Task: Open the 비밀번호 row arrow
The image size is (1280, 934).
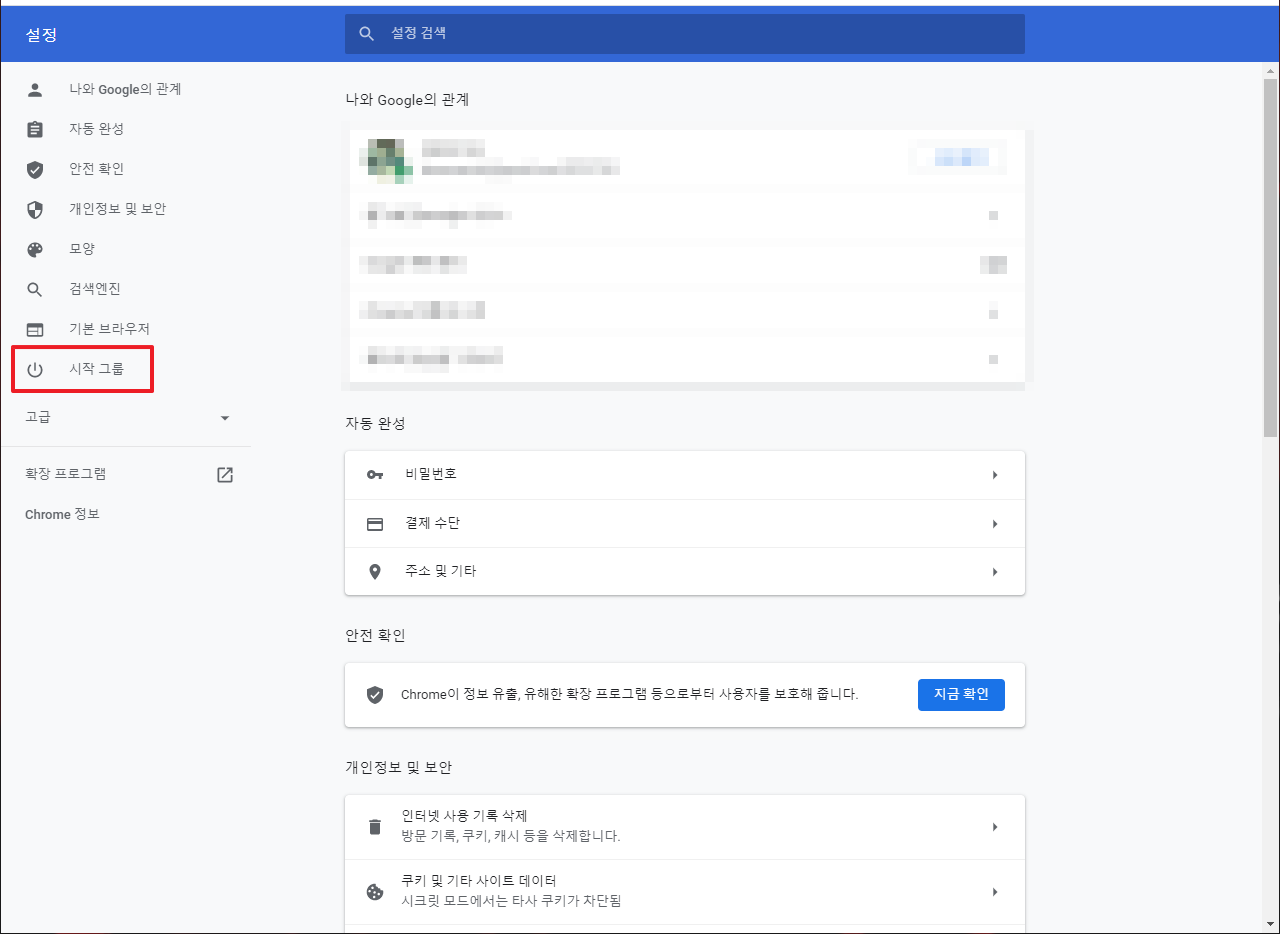Action: point(995,475)
